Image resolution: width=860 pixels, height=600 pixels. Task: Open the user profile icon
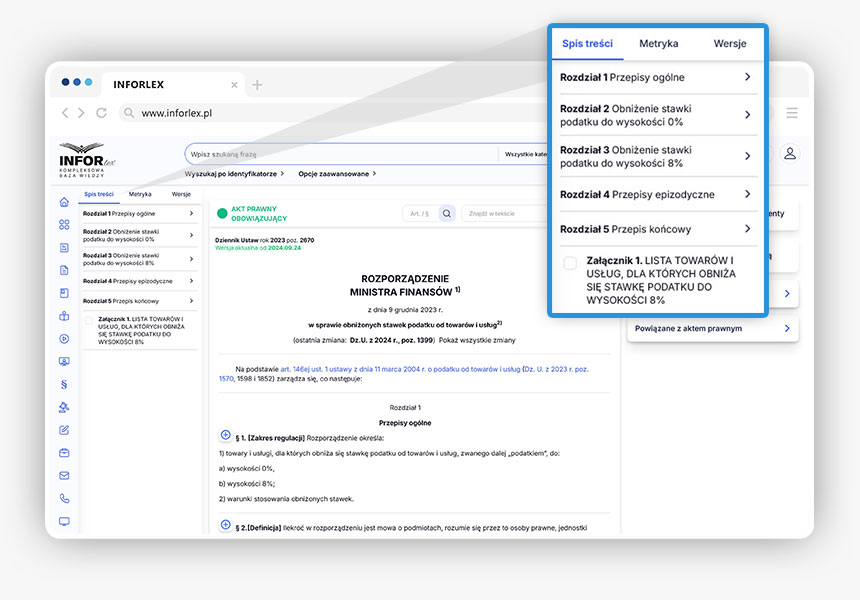click(x=790, y=154)
